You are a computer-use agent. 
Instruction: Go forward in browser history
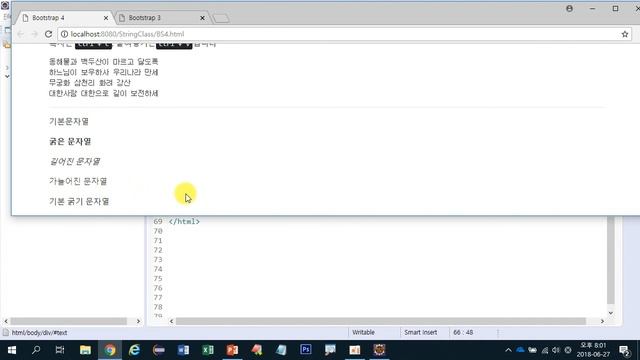[34, 34]
